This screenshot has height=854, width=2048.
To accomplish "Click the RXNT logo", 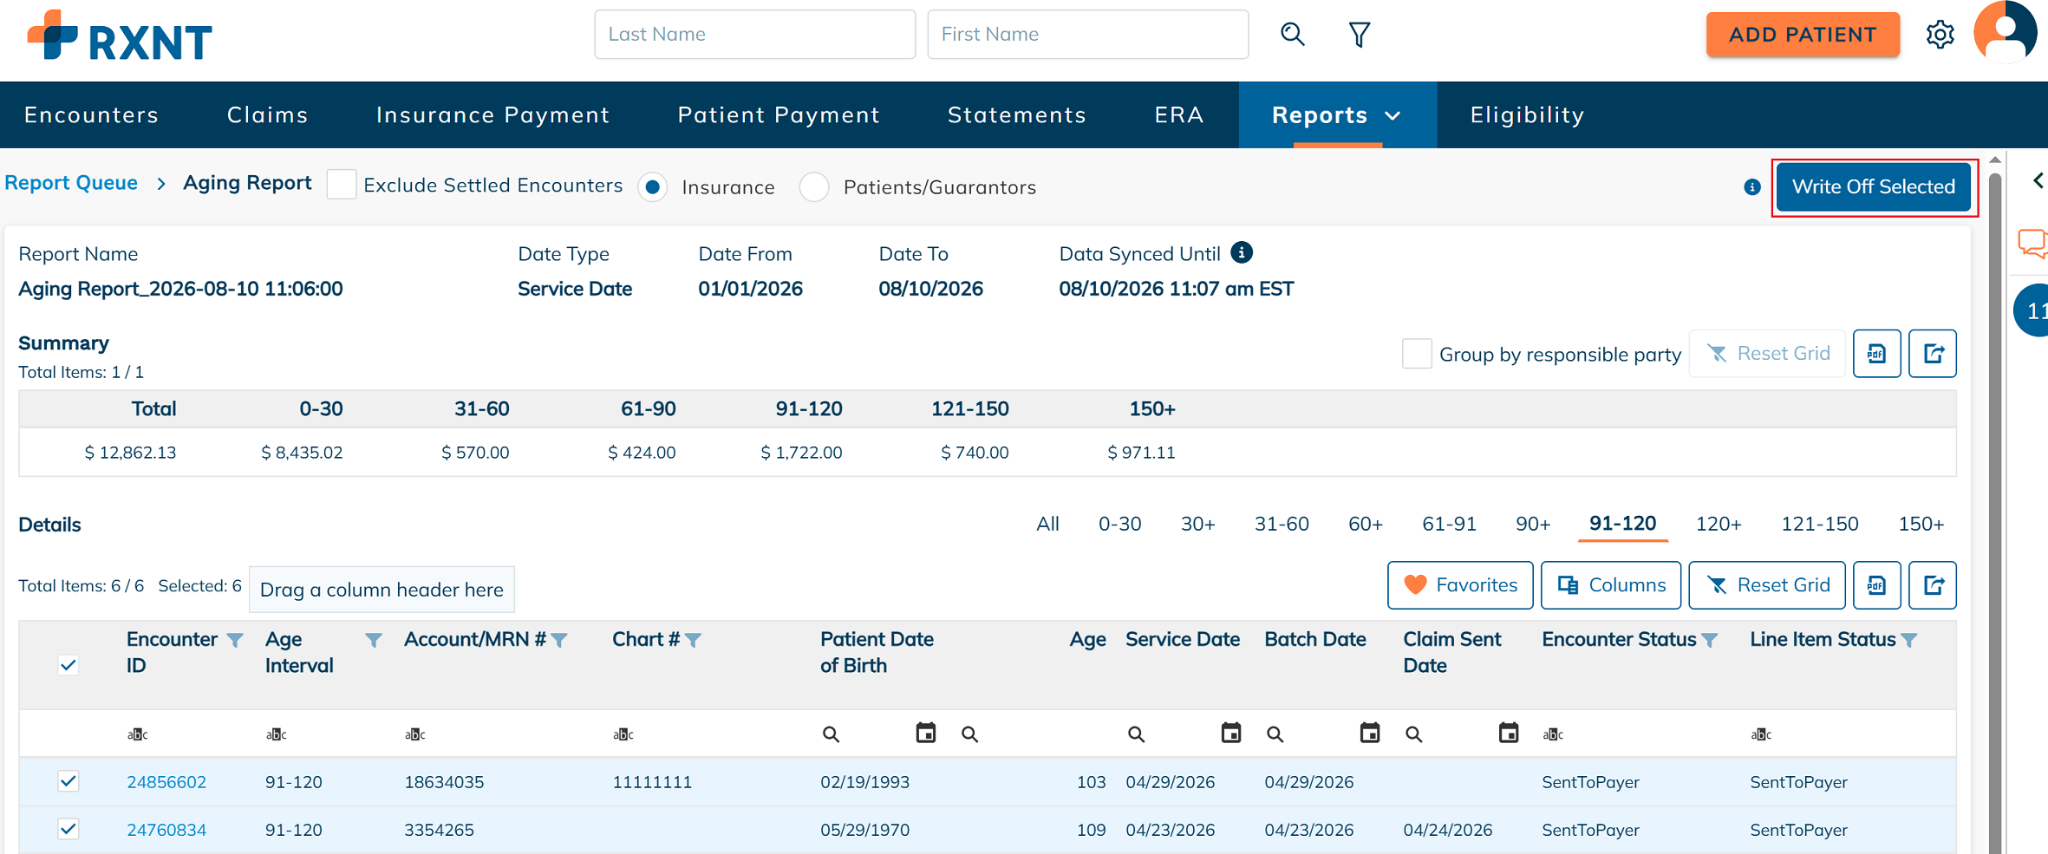I will pos(119,36).
